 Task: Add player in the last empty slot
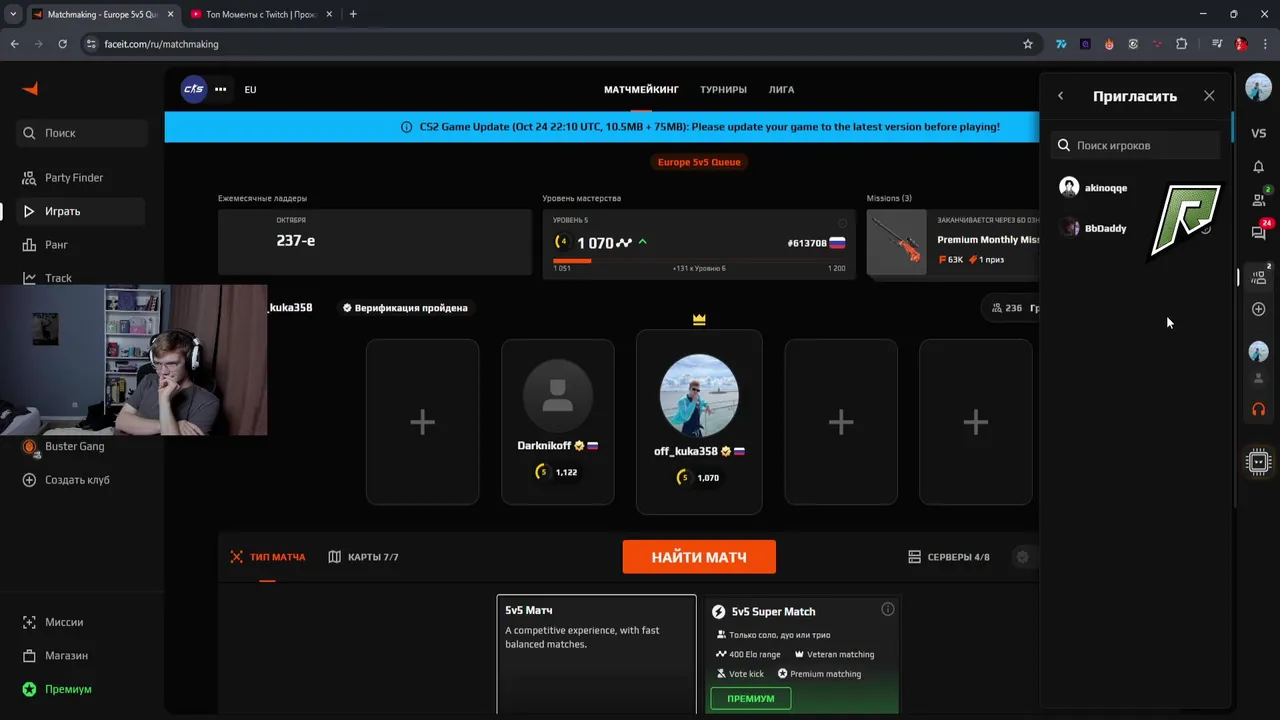pos(976,422)
